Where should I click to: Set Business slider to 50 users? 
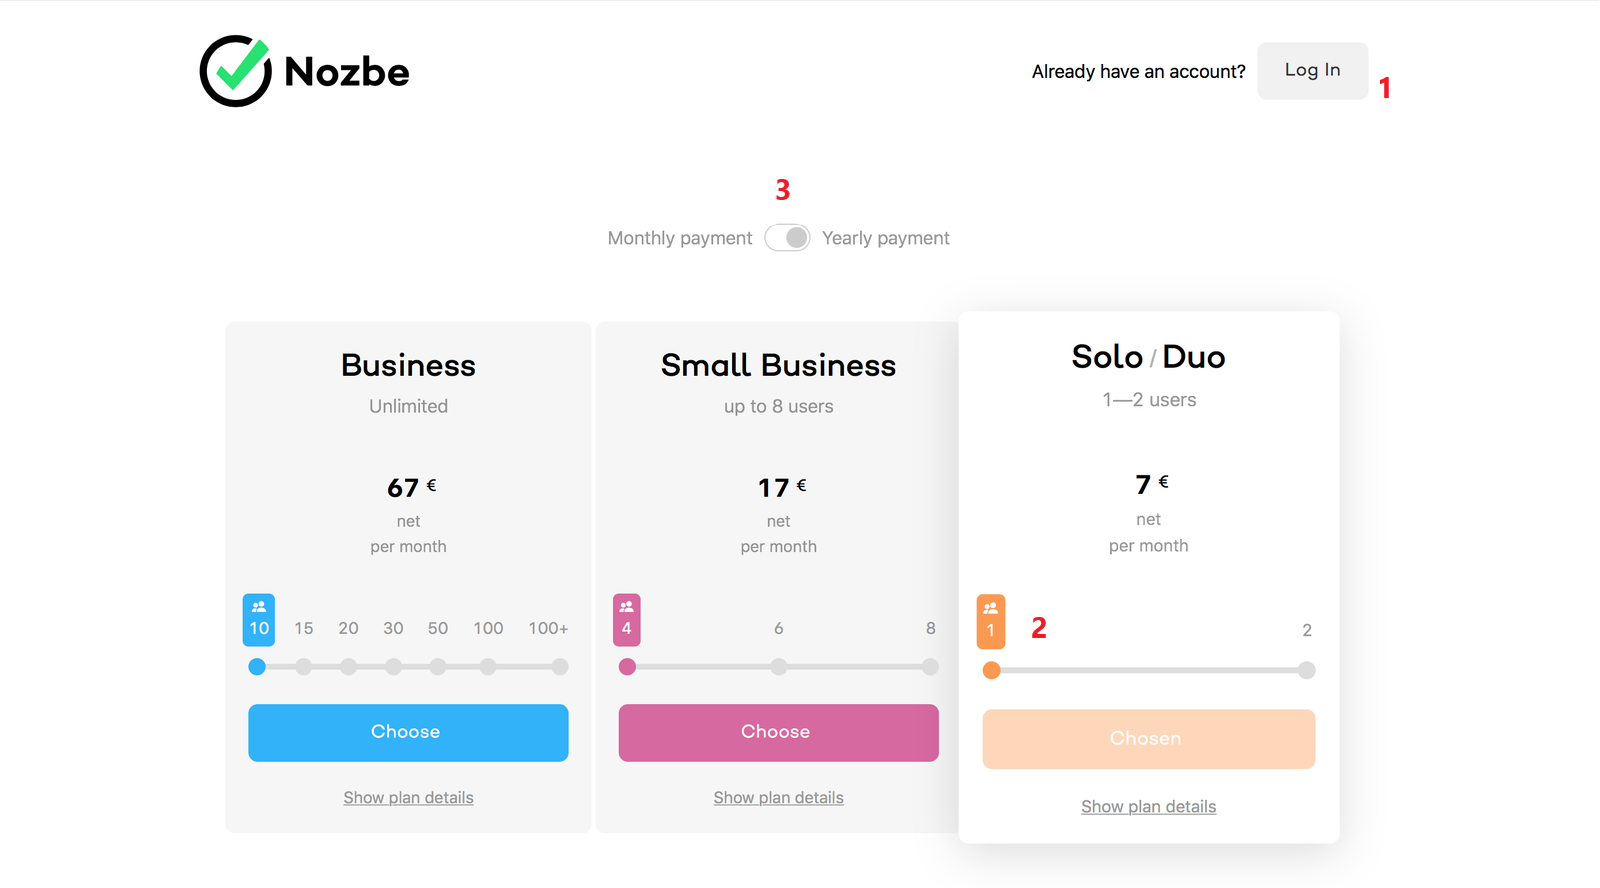438,667
